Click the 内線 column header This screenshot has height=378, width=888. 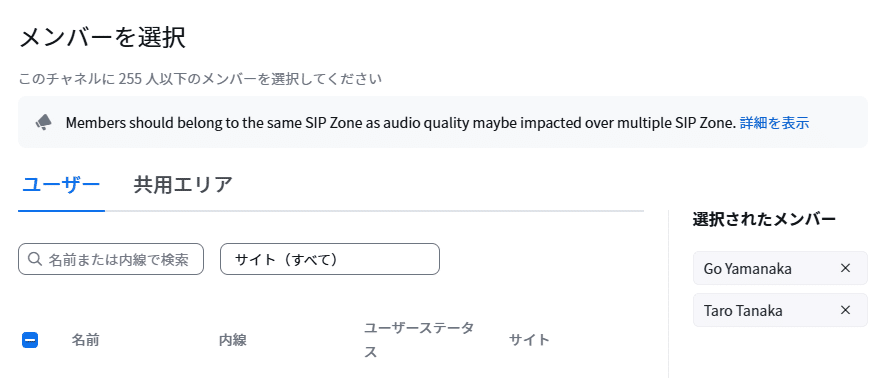click(x=233, y=340)
